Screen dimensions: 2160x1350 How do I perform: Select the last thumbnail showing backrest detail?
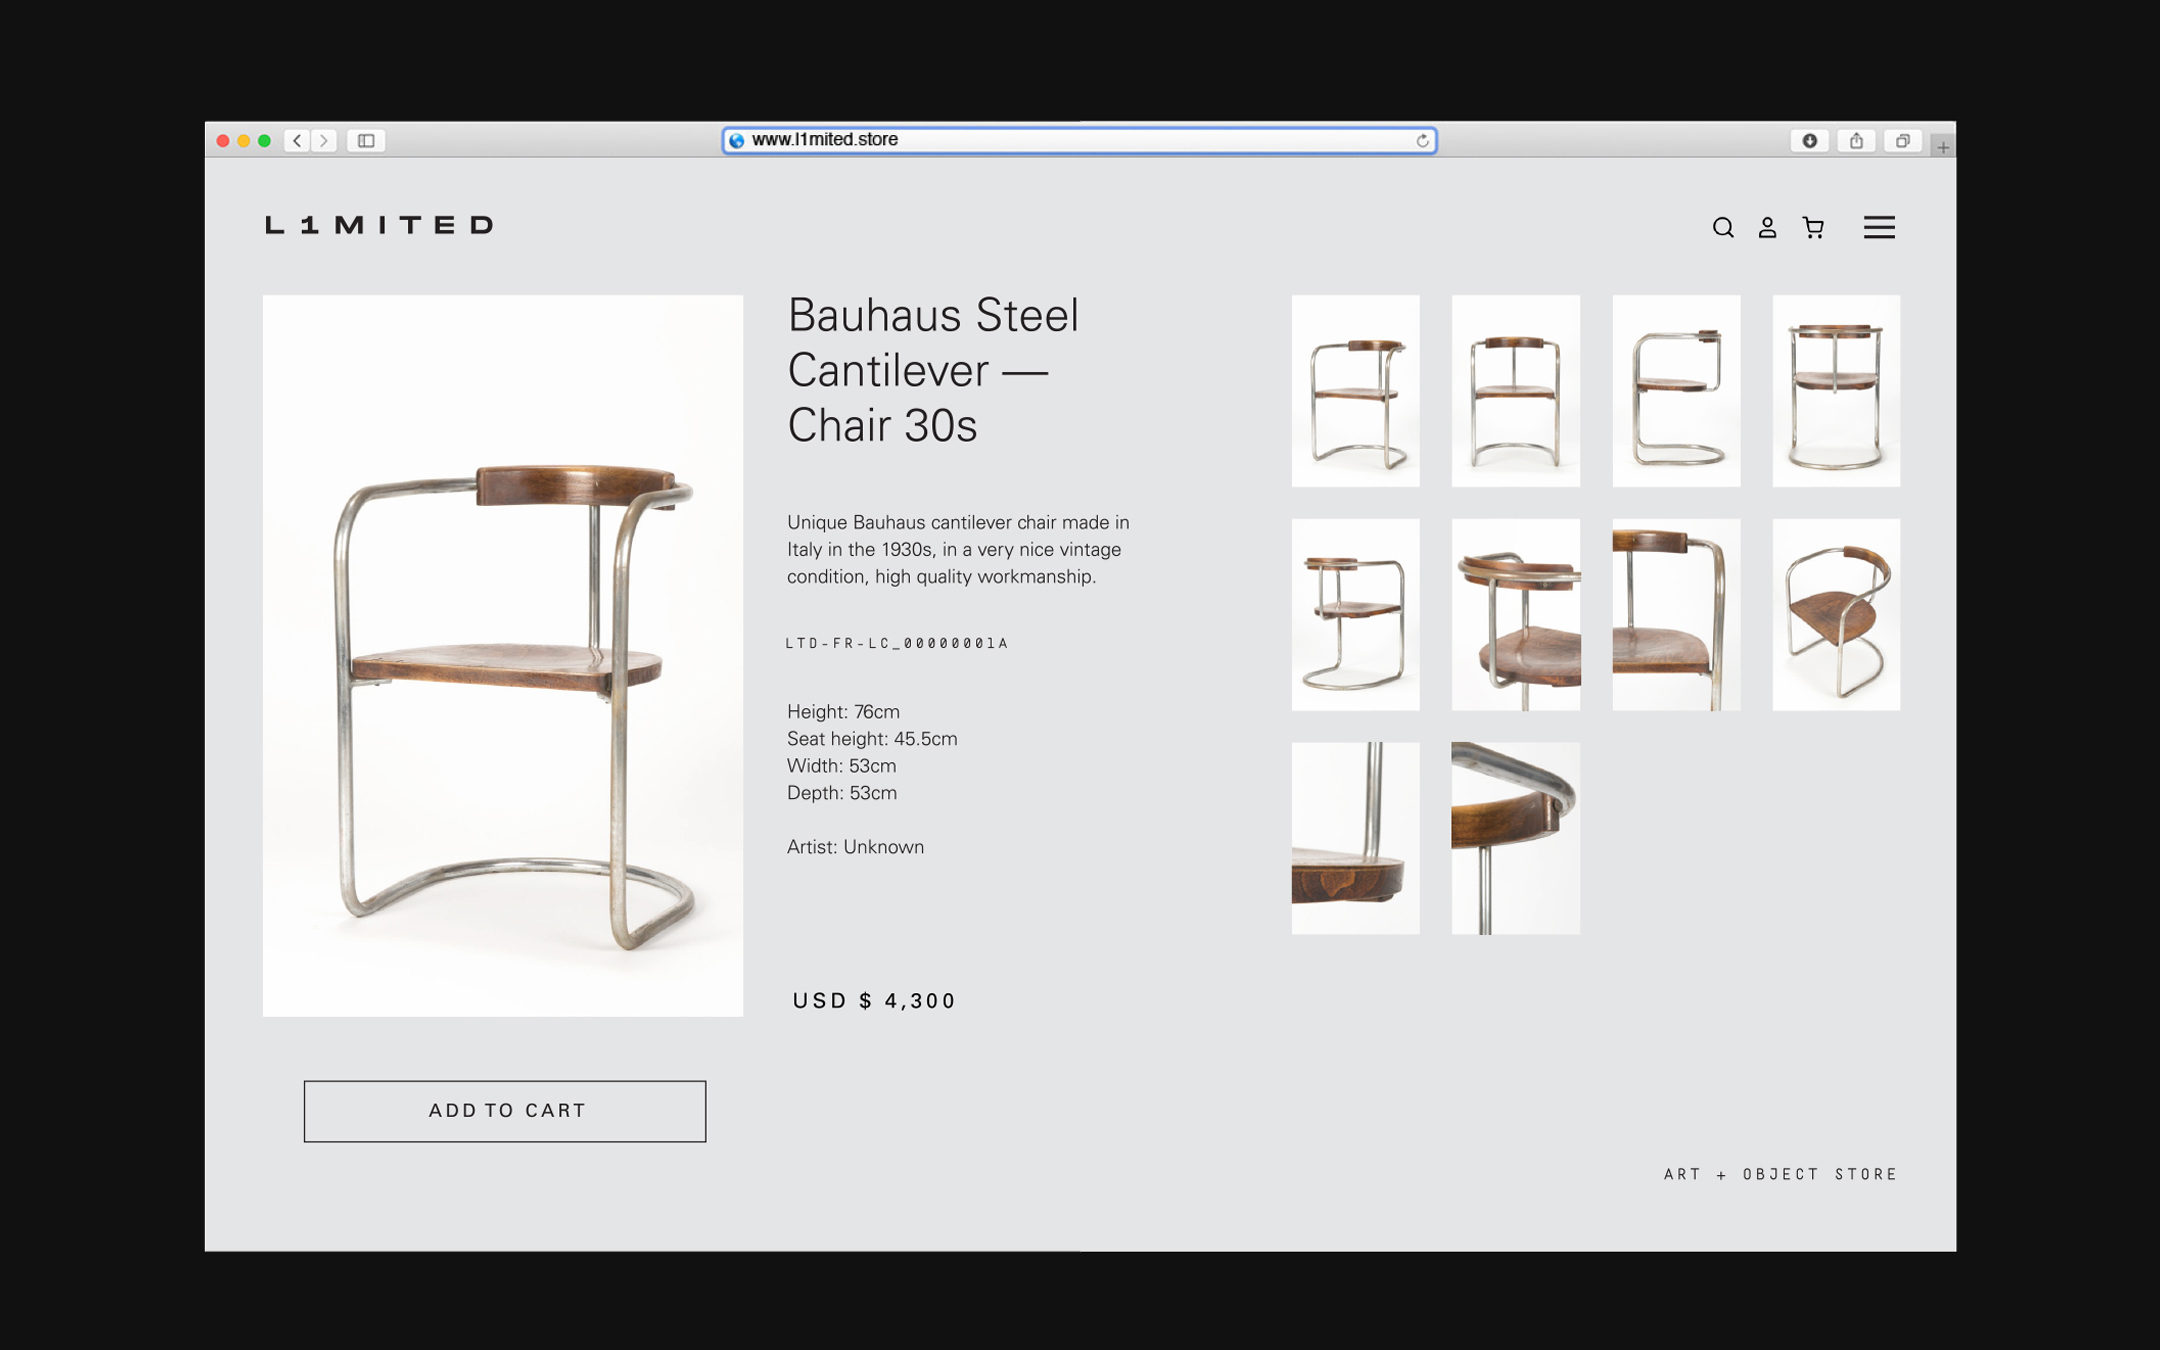(1515, 838)
